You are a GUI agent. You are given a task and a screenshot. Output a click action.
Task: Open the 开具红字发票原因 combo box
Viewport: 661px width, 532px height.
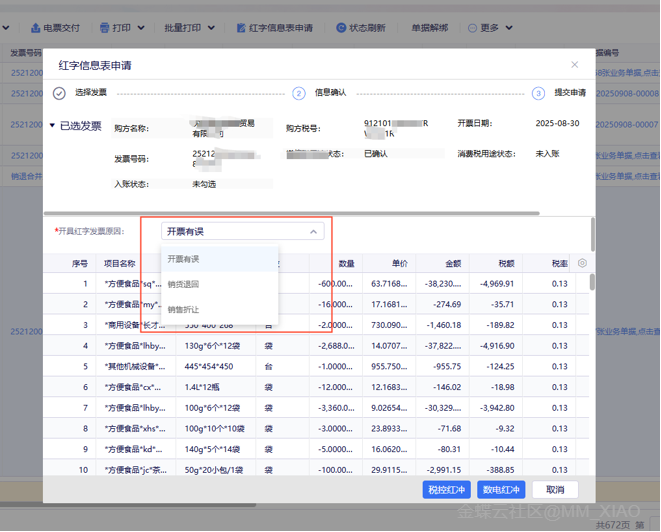pyautogui.click(x=243, y=231)
